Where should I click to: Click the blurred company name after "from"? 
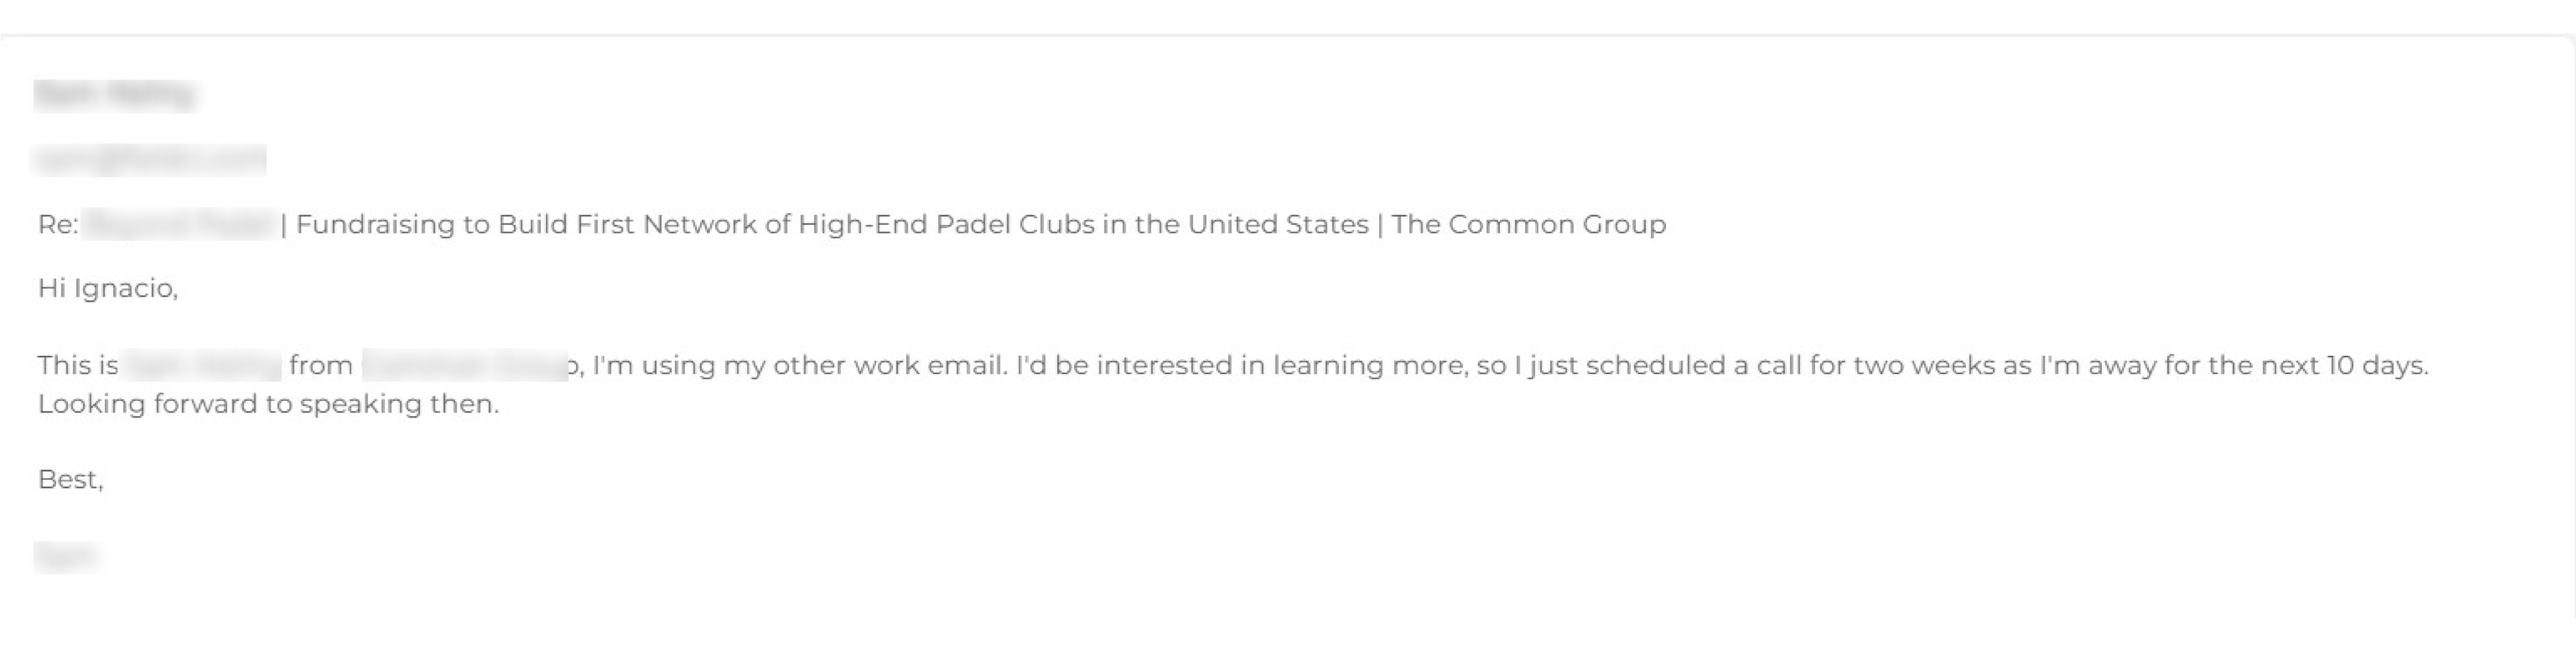click(464, 366)
